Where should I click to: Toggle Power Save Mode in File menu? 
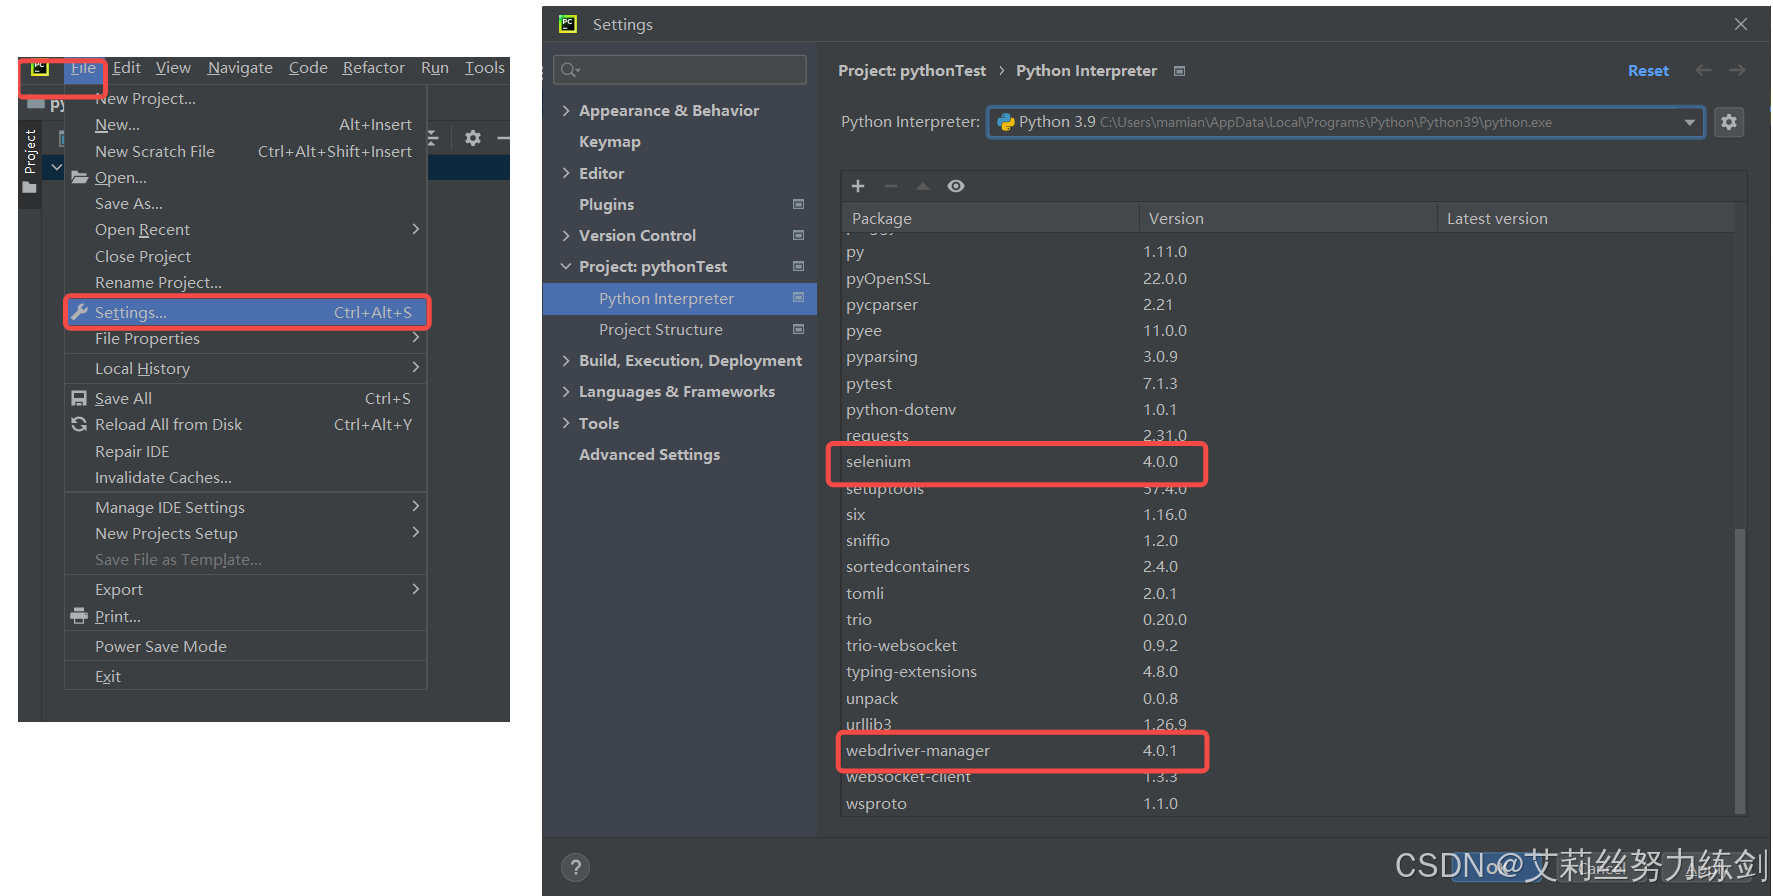pyautogui.click(x=245, y=647)
